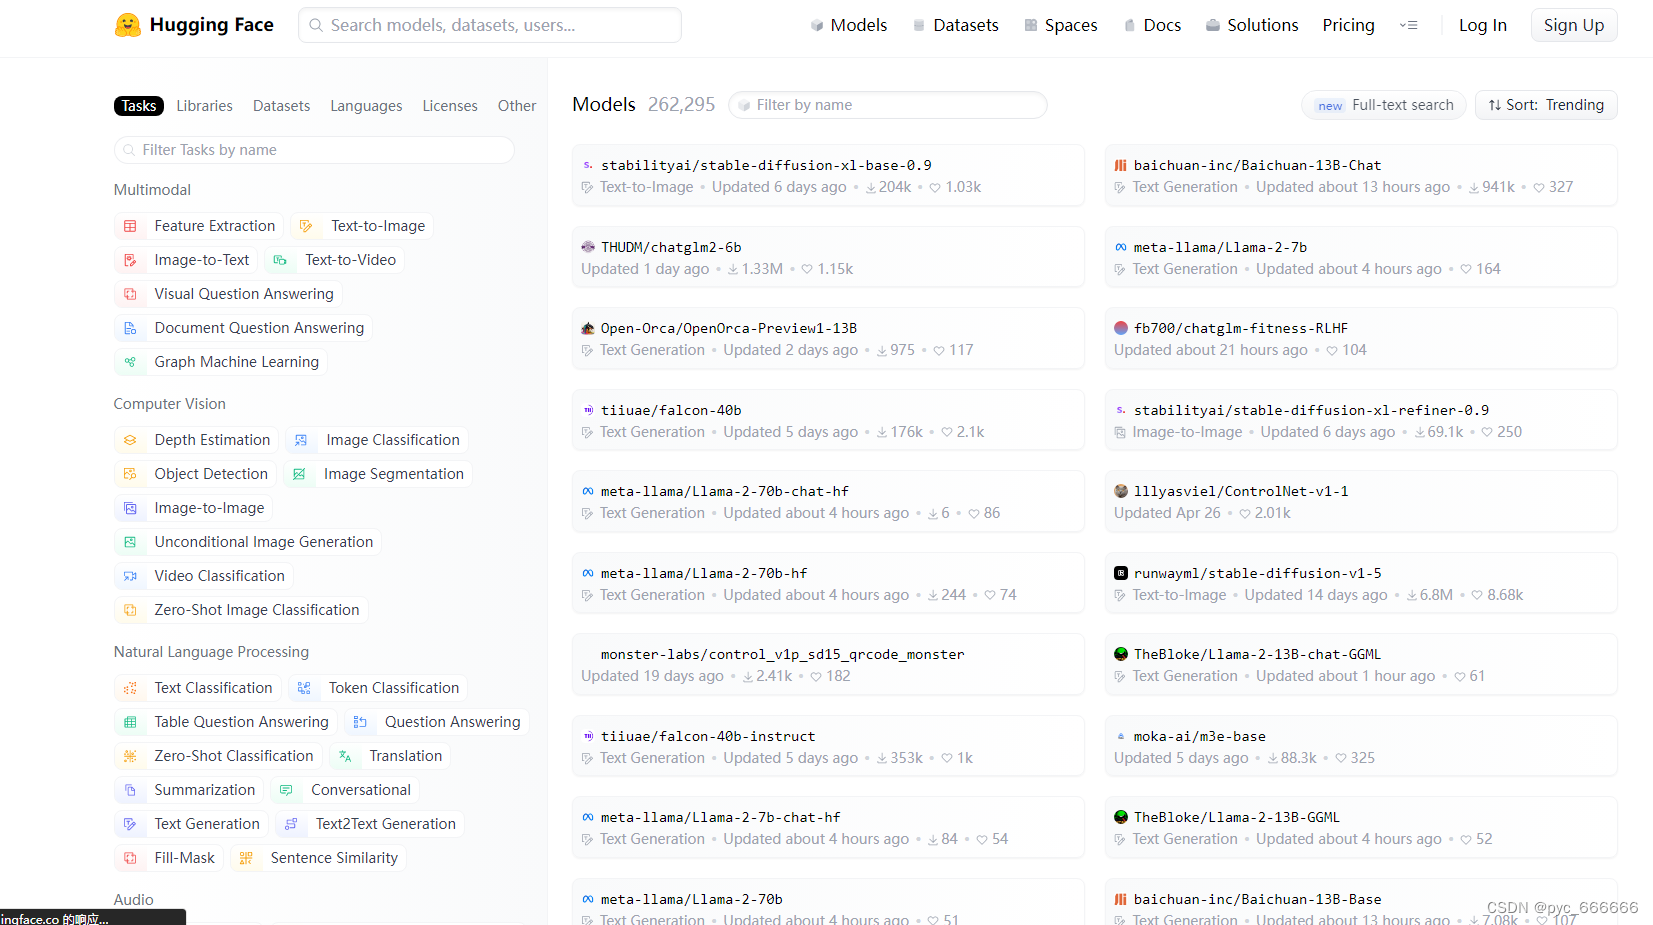
Task: Open fb700/chatglm-fitness-RLHF model card
Action: (x=1361, y=339)
